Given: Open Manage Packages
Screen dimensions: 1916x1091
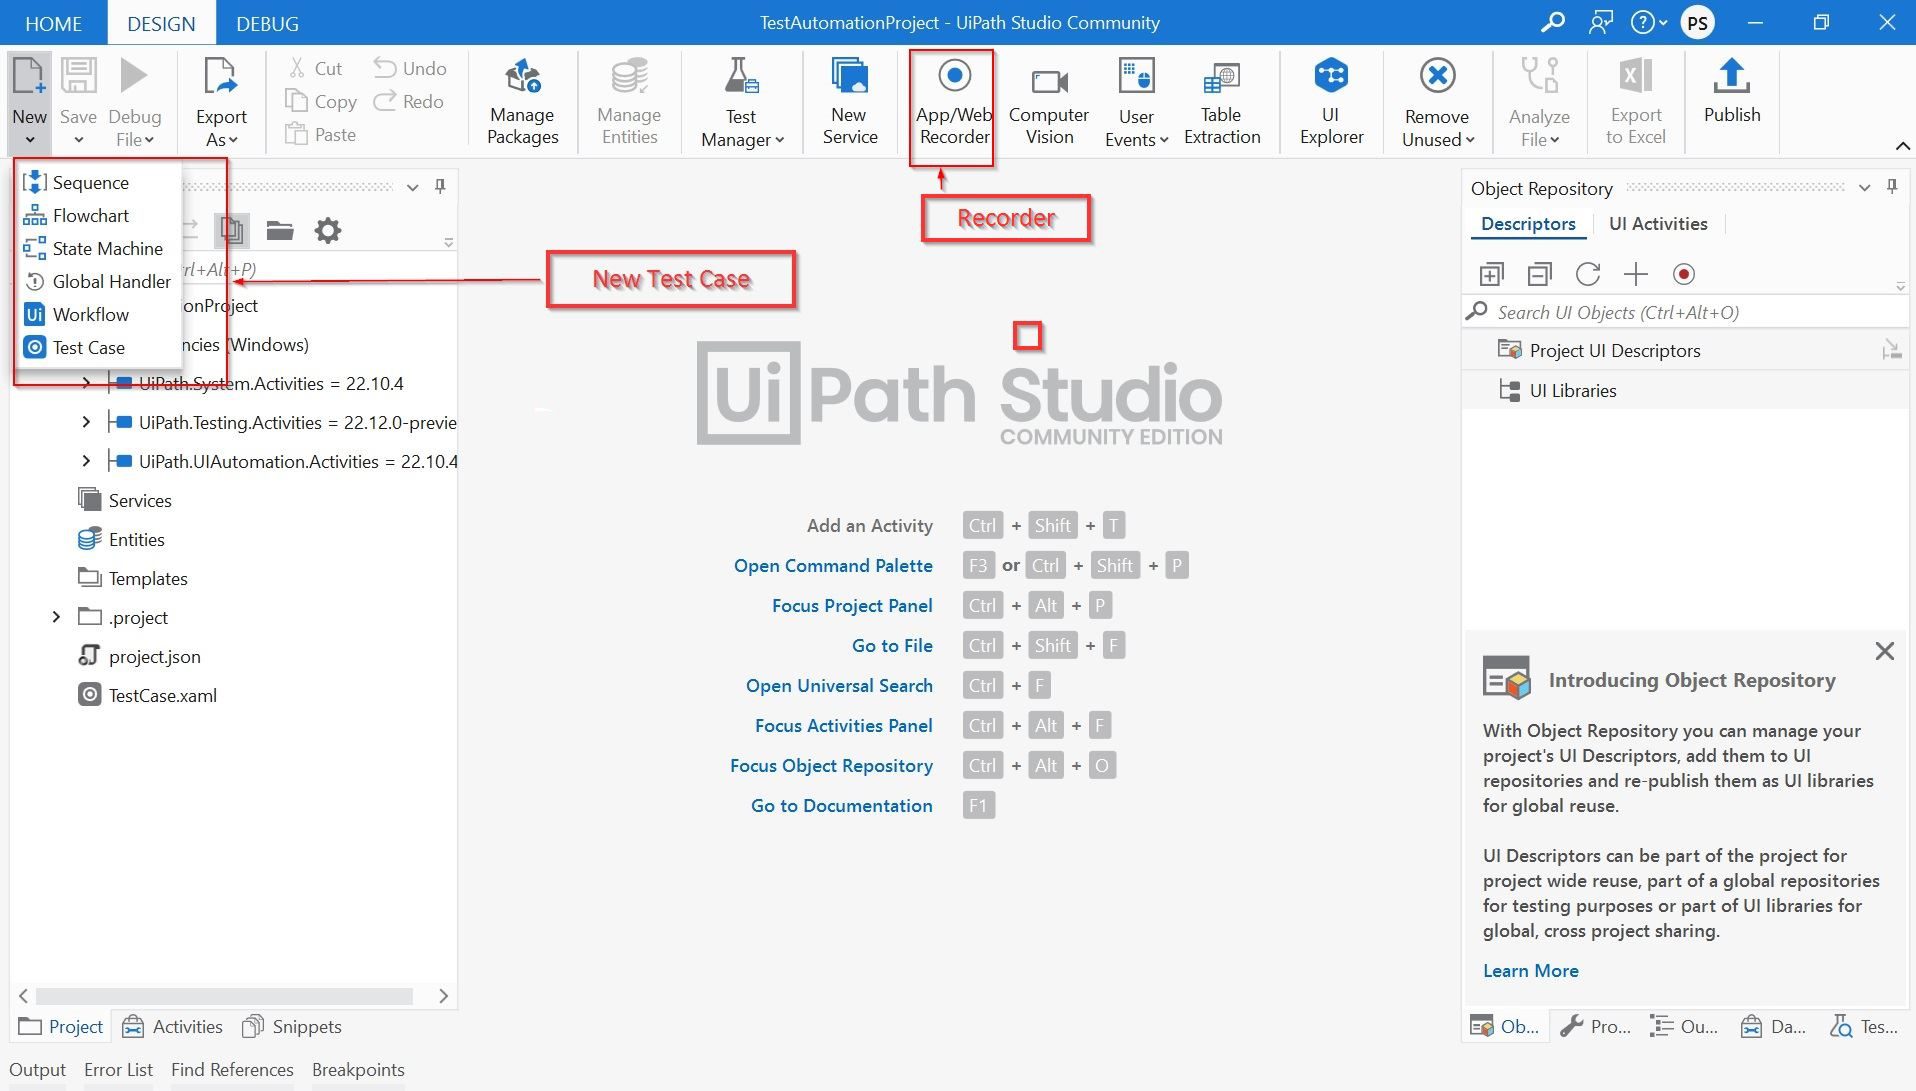Looking at the screenshot, I should pos(522,100).
